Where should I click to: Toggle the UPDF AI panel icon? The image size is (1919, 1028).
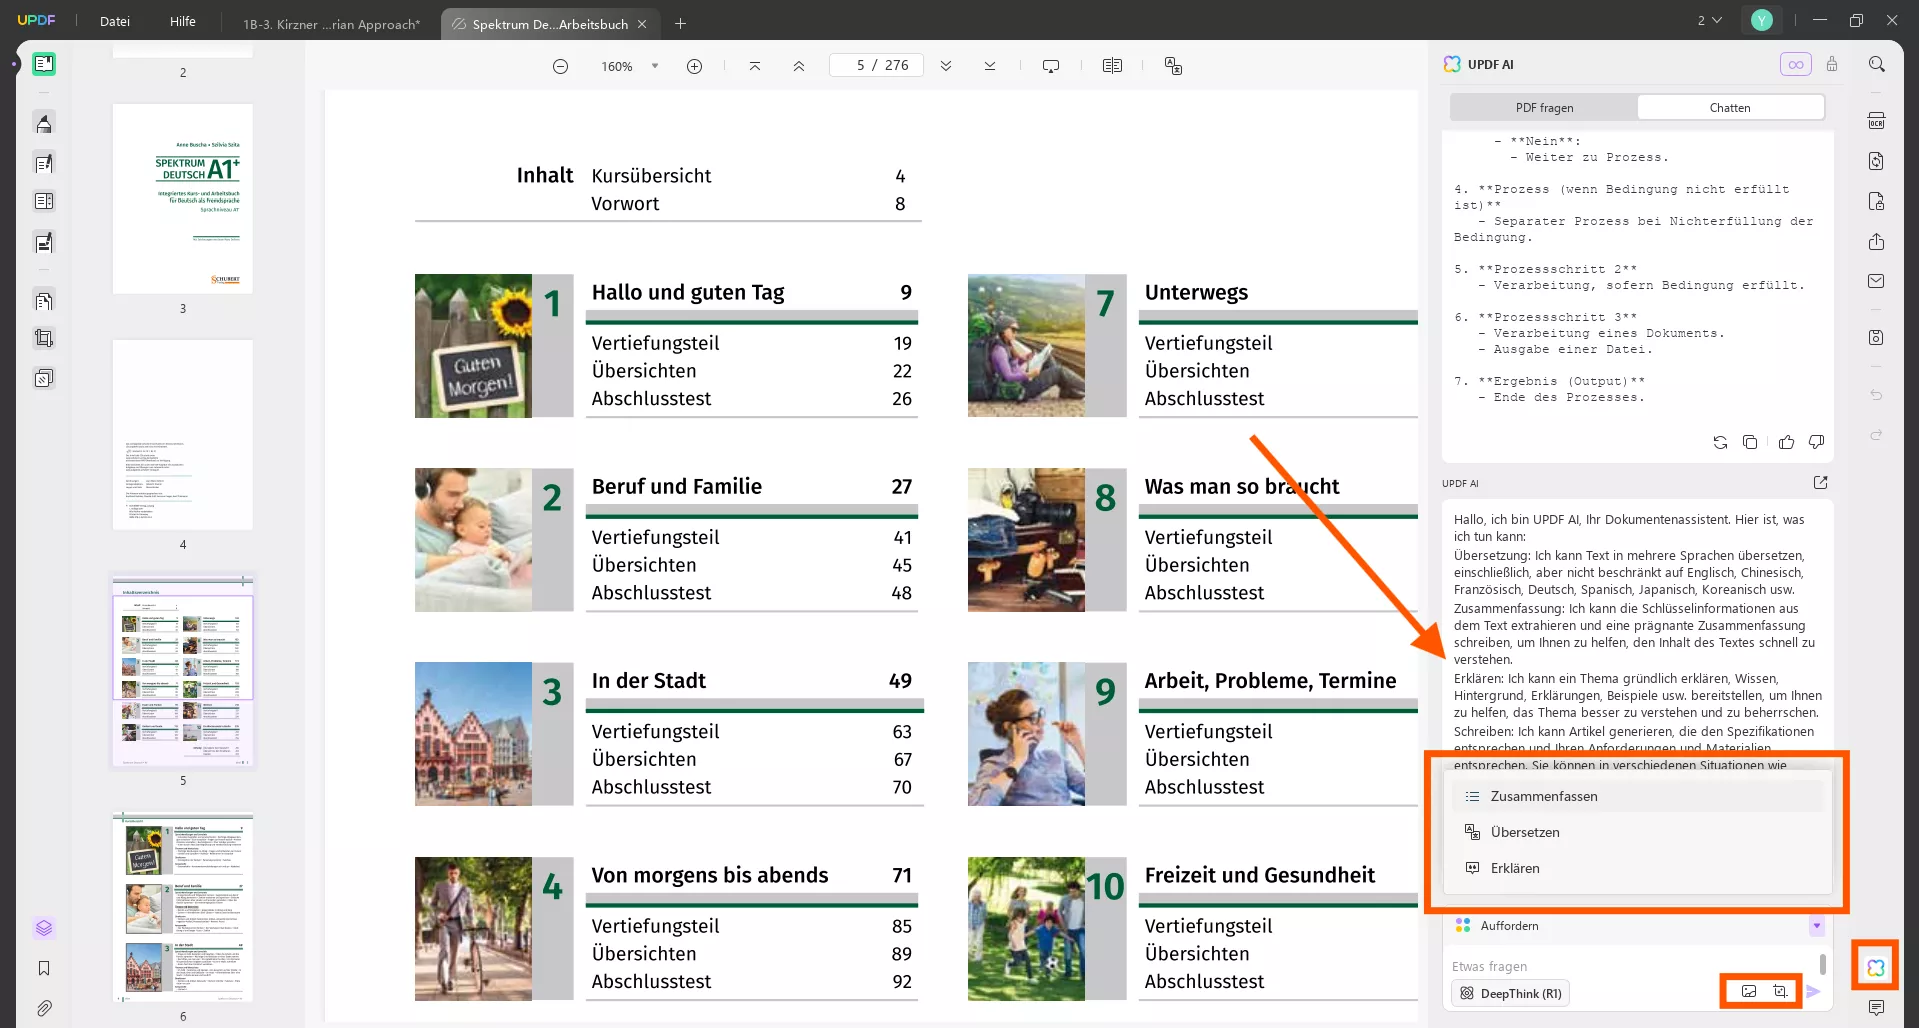1875,967
